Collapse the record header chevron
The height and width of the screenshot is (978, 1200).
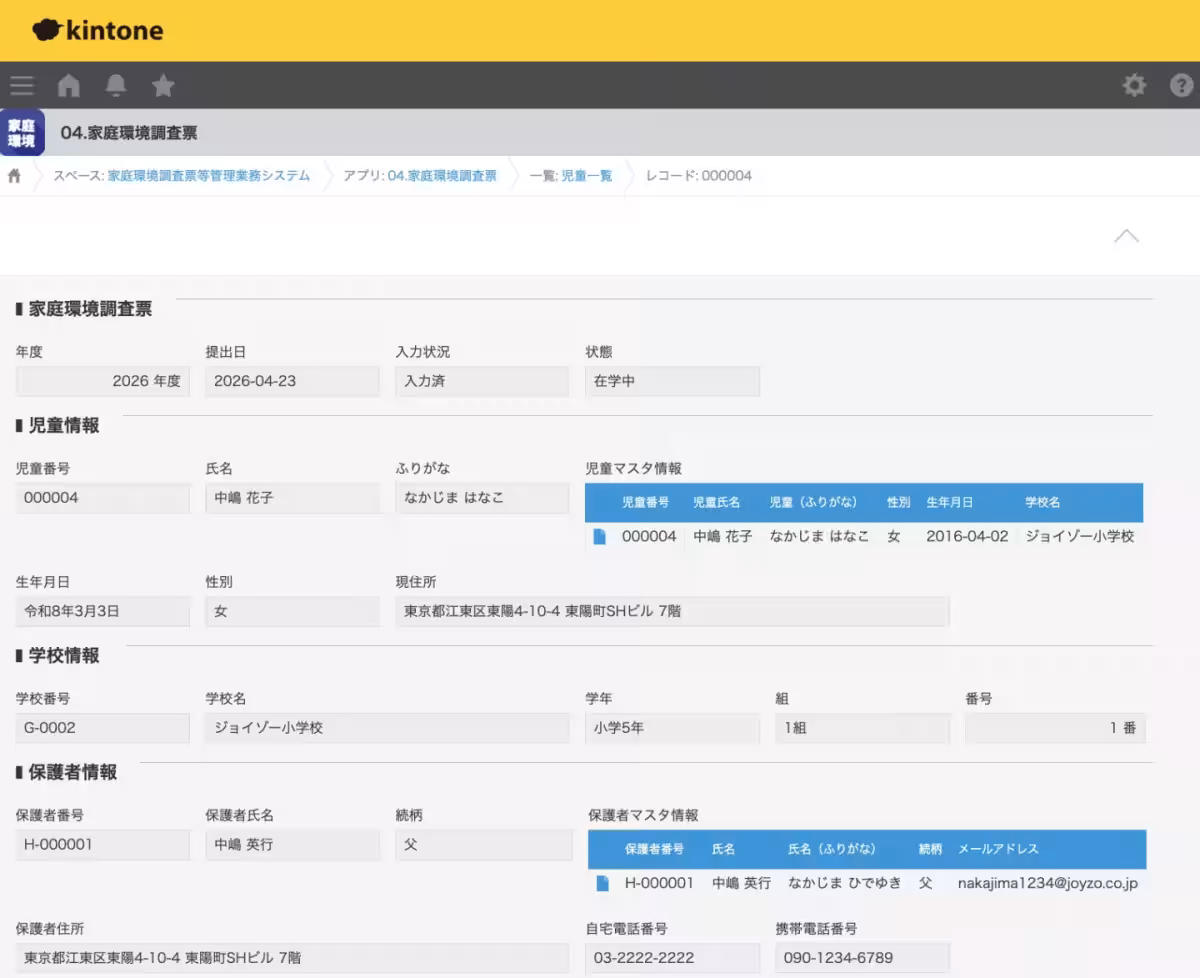1127,236
